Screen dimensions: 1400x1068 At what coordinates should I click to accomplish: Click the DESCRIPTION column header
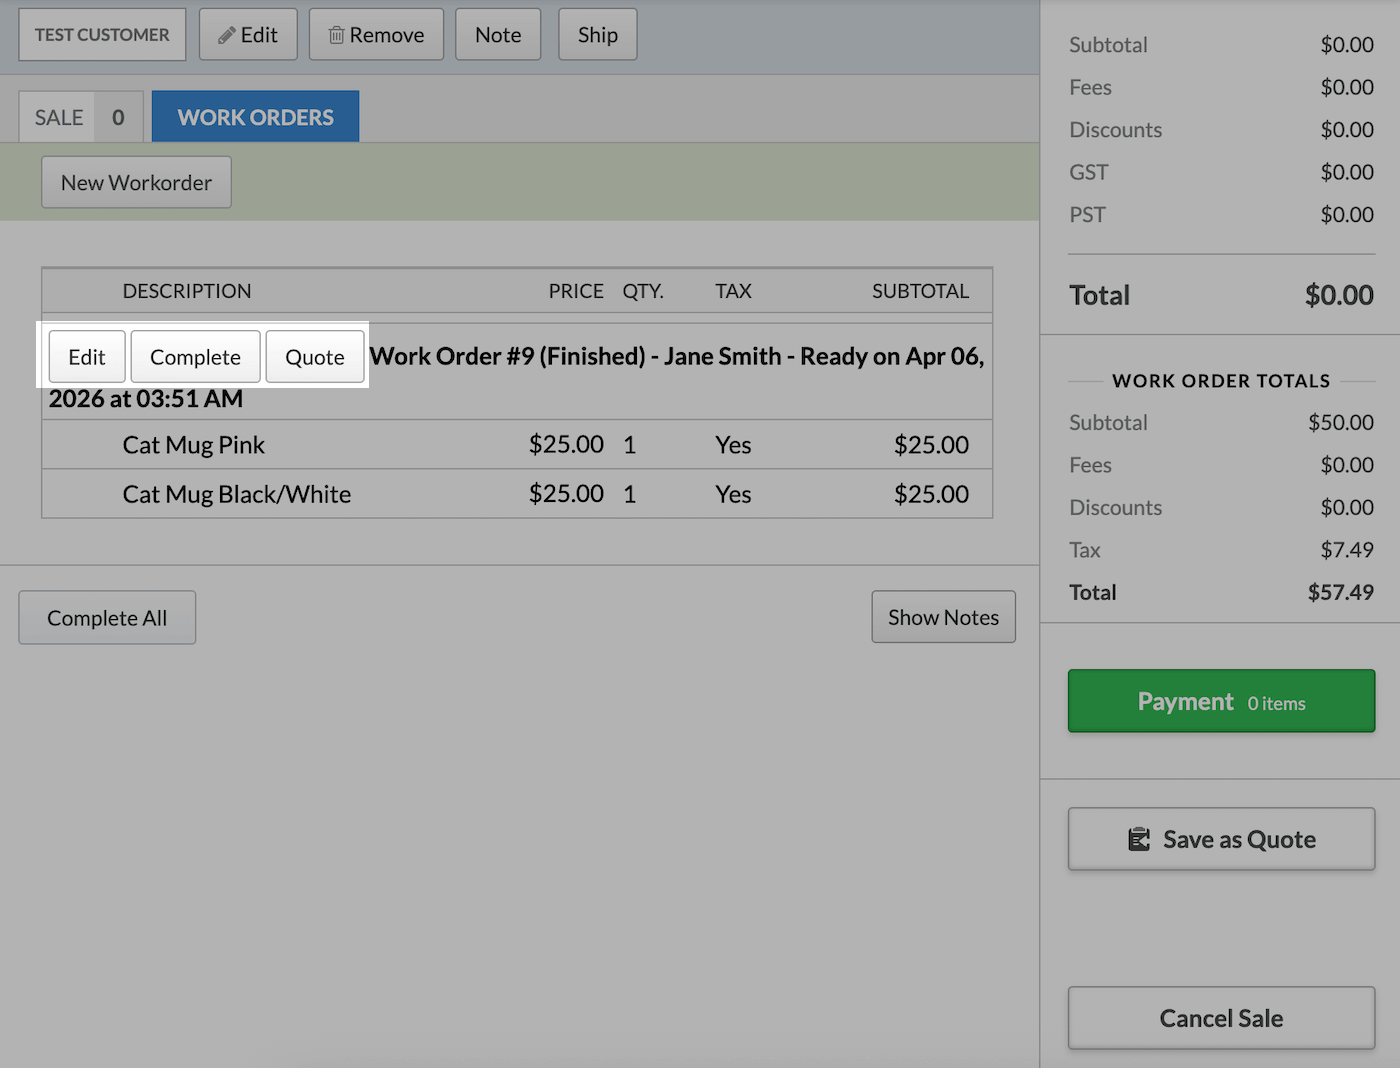[x=187, y=291]
